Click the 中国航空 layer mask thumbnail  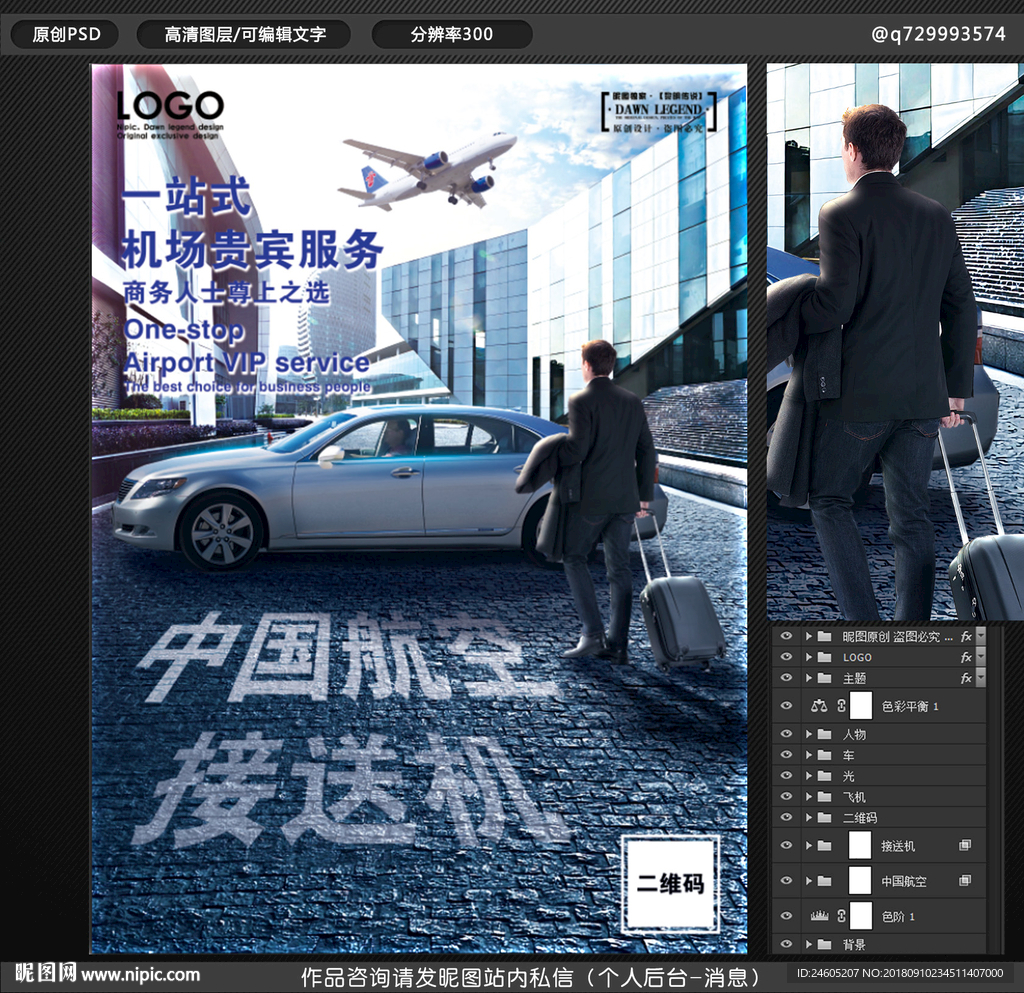[x=860, y=881]
